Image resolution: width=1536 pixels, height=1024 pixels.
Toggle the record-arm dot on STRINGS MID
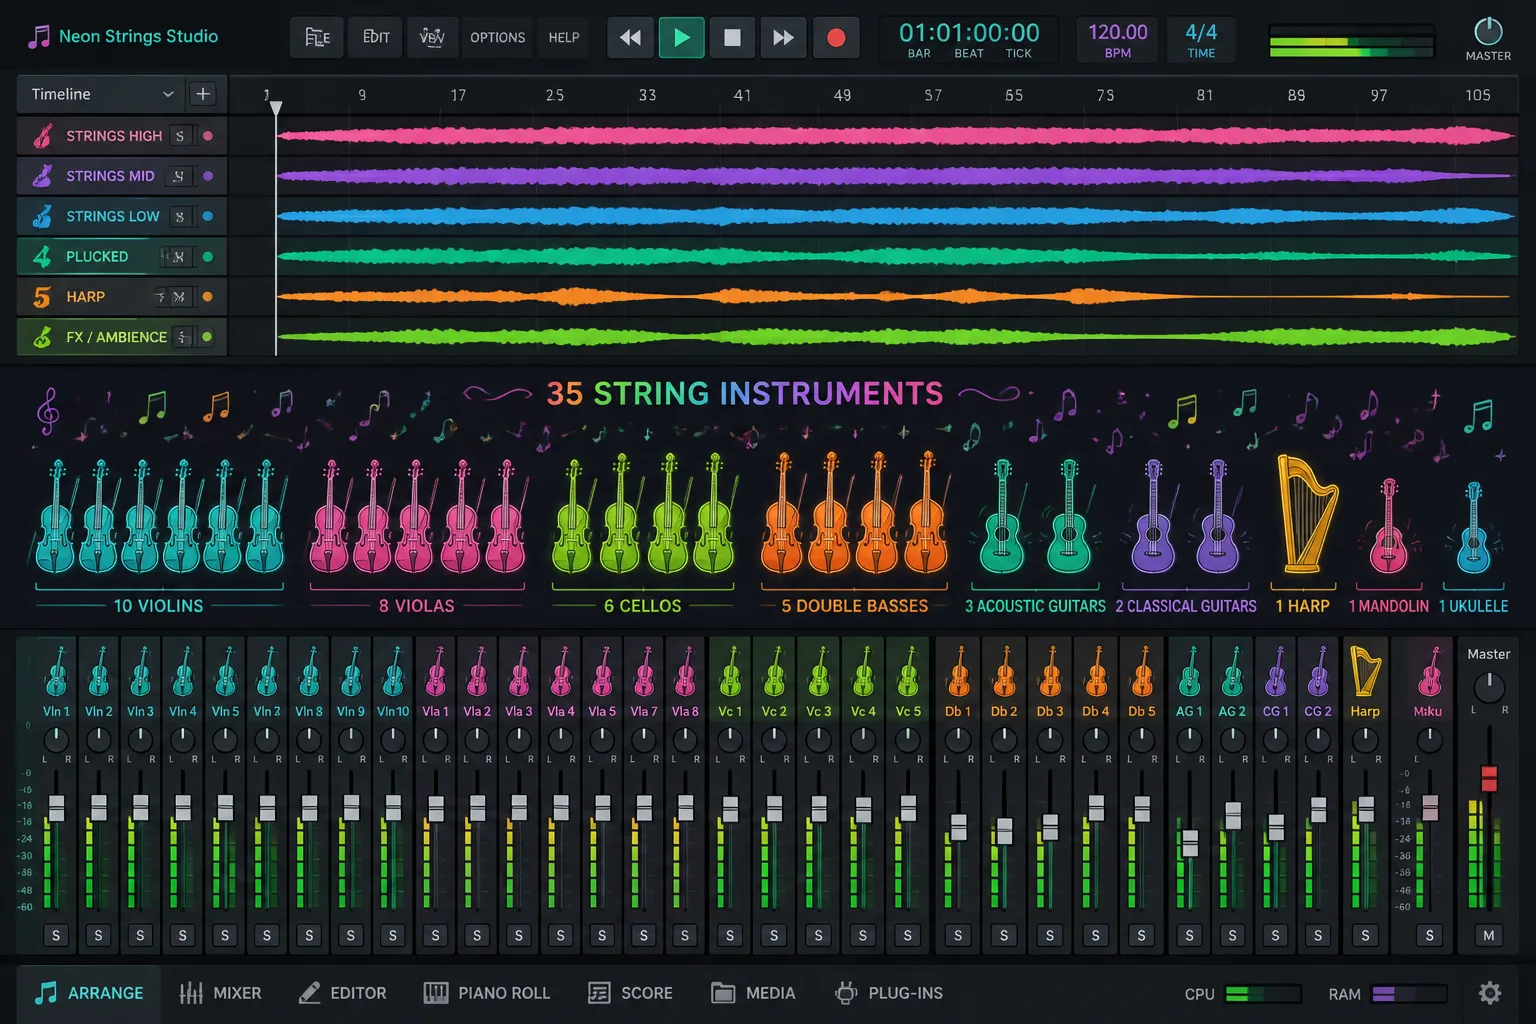pos(208,176)
